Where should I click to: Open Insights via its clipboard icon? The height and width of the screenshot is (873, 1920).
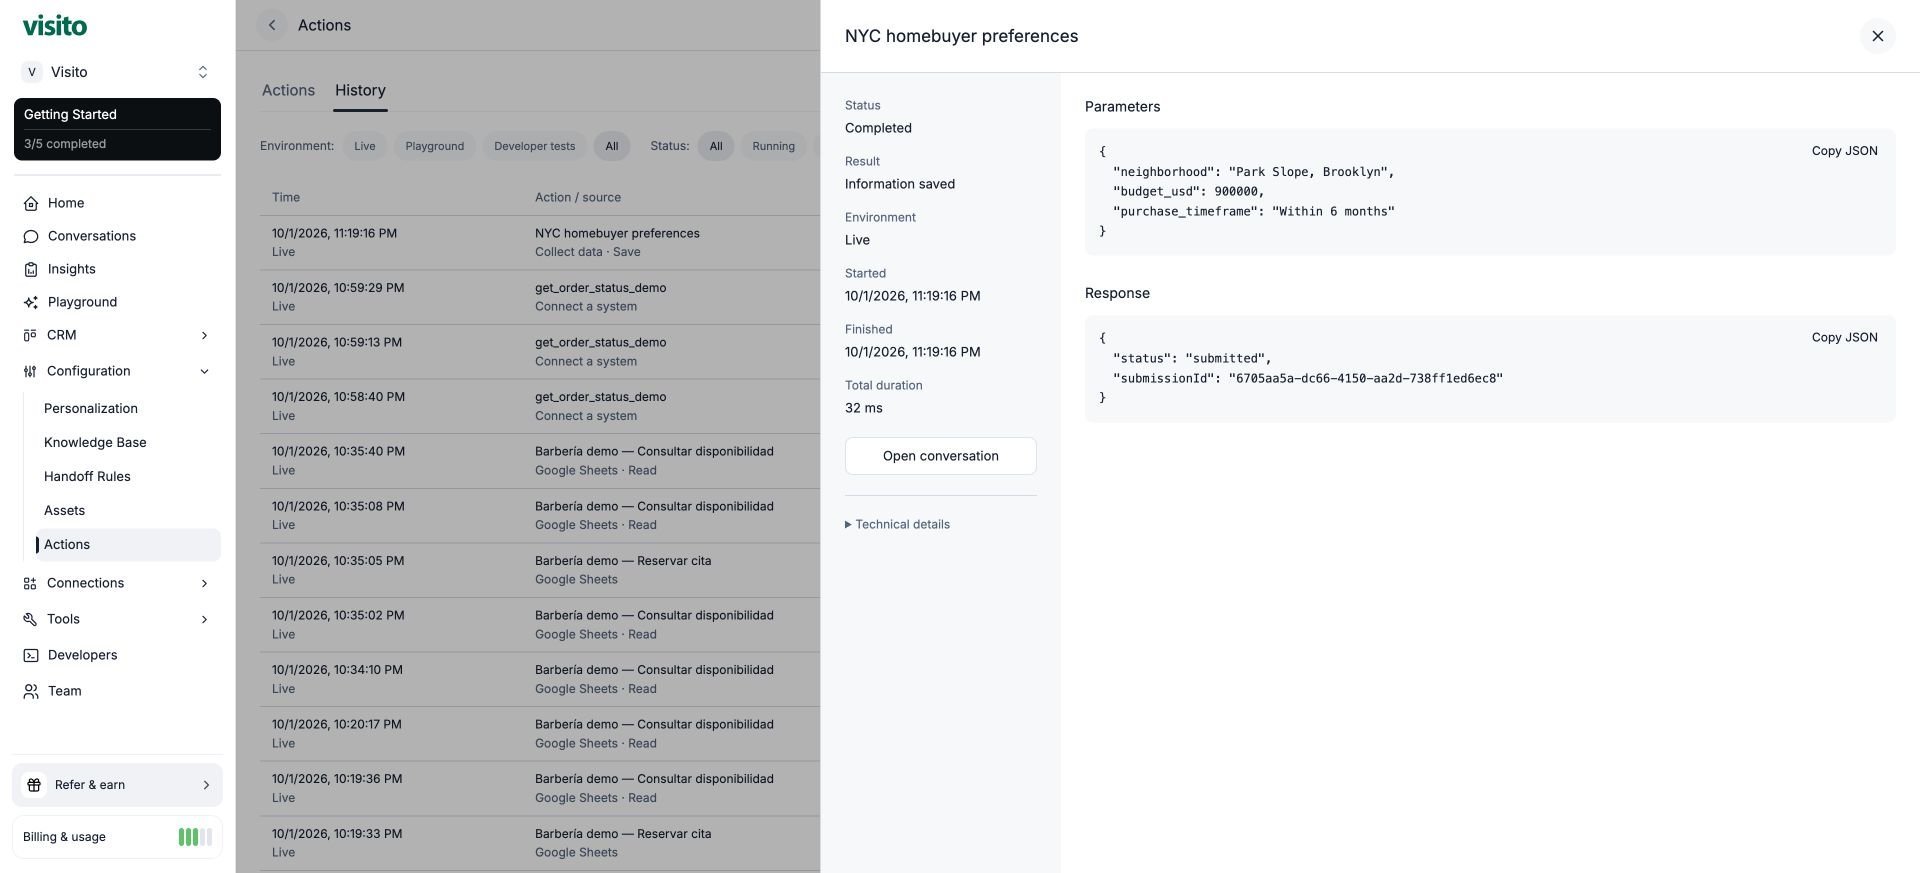click(x=31, y=269)
